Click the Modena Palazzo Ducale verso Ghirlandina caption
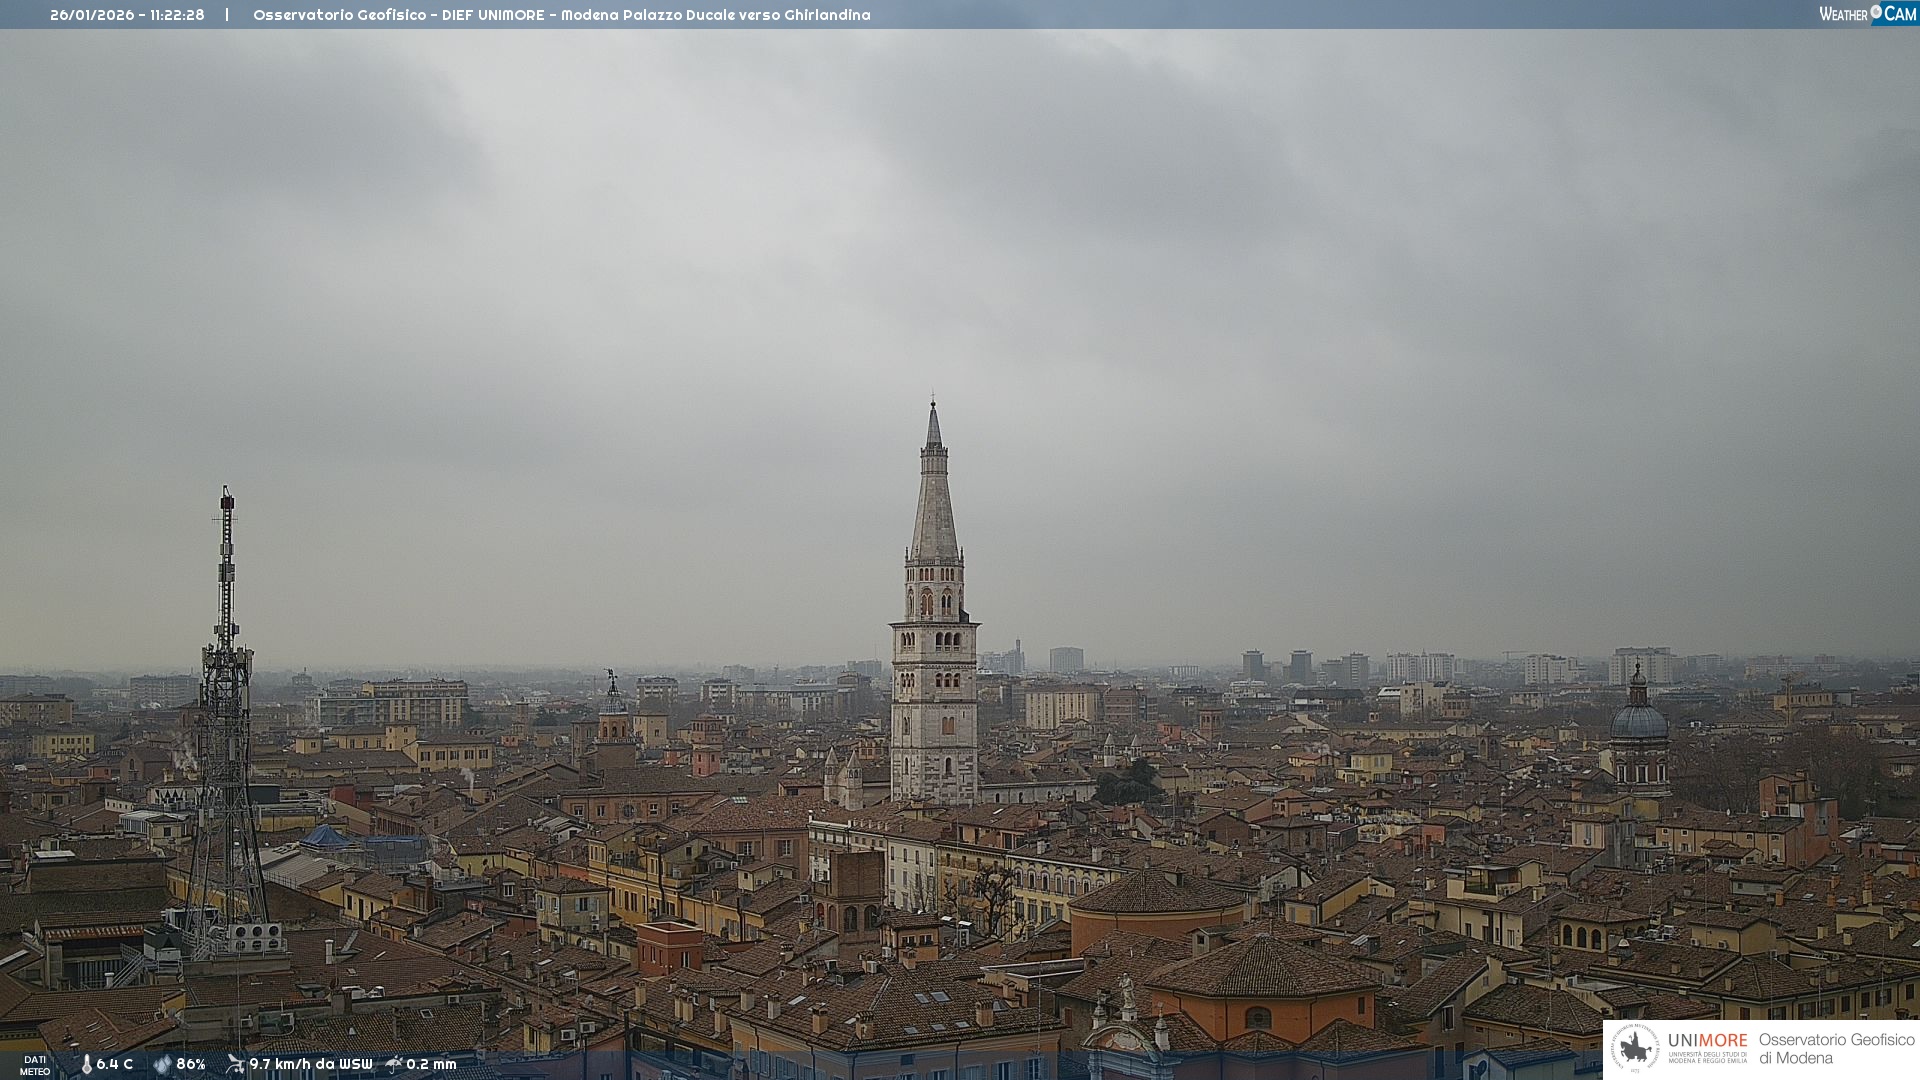The image size is (1920, 1080). pyautogui.click(x=715, y=15)
